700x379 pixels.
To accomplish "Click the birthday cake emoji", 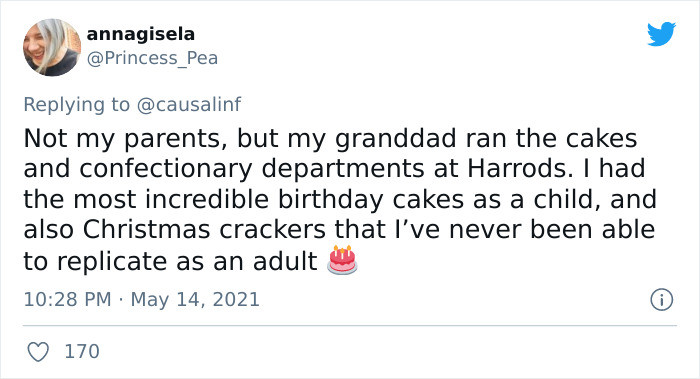I will click(x=342, y=259).
